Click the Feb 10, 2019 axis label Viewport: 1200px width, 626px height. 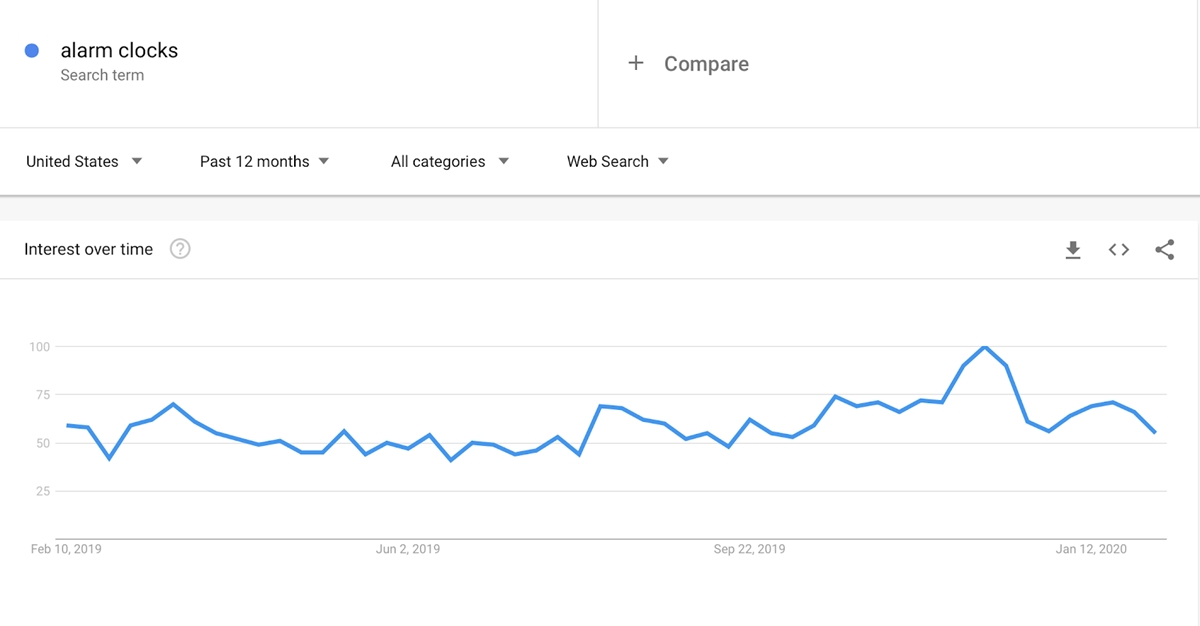pyautogui.click(x=66, y=549)
